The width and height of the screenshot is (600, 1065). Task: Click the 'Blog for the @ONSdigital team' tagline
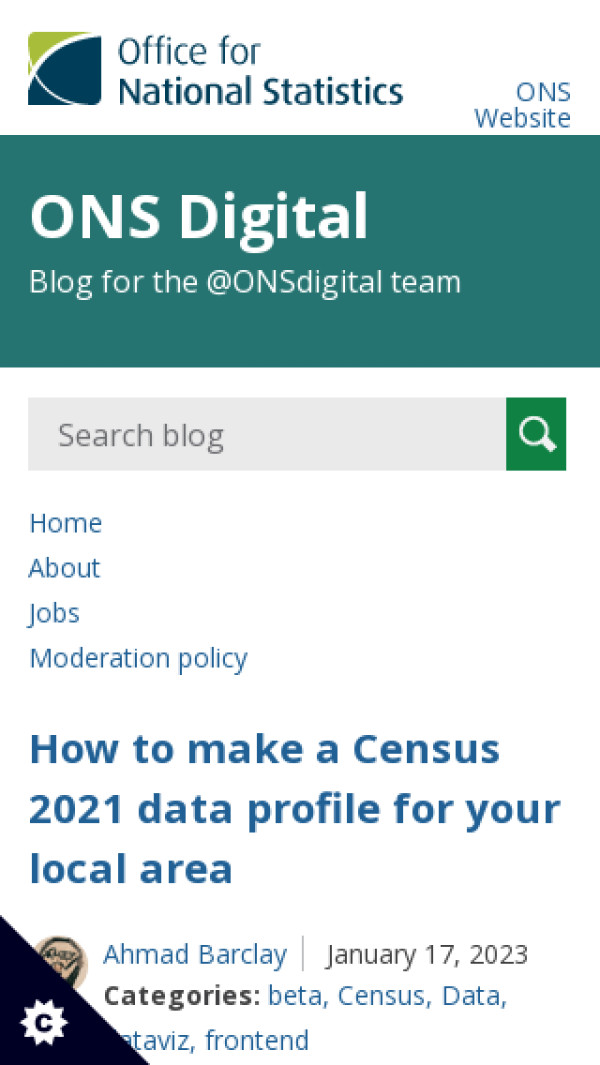click(x=245, y=282)
